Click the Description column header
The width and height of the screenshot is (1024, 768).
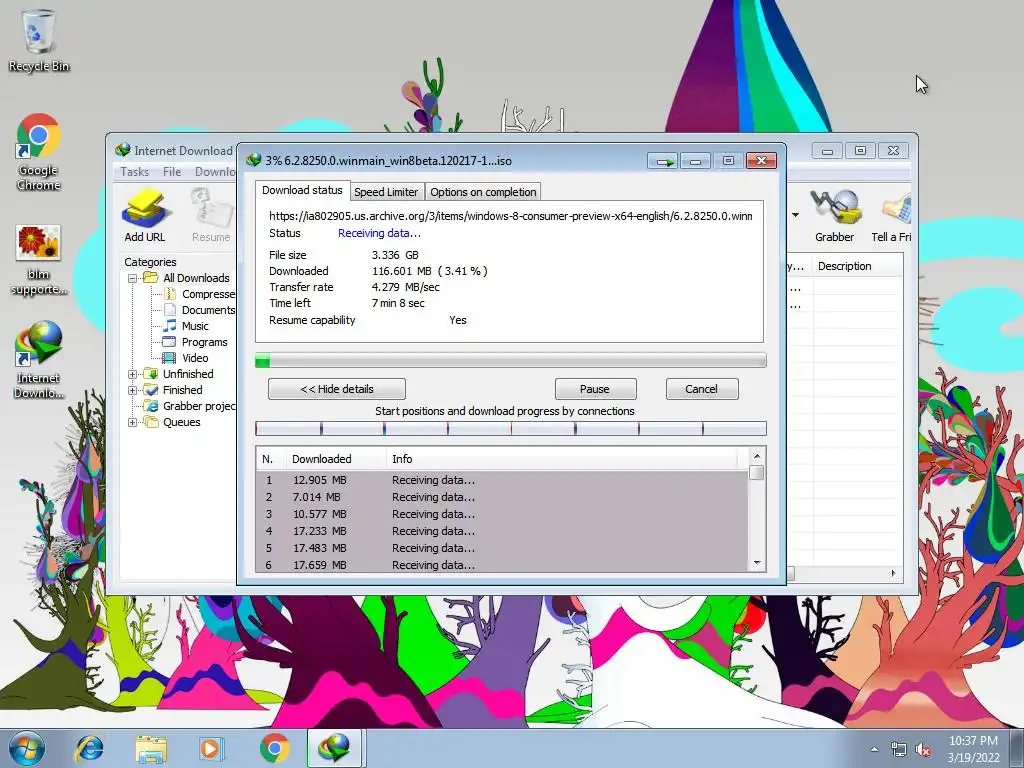(857, 266)
